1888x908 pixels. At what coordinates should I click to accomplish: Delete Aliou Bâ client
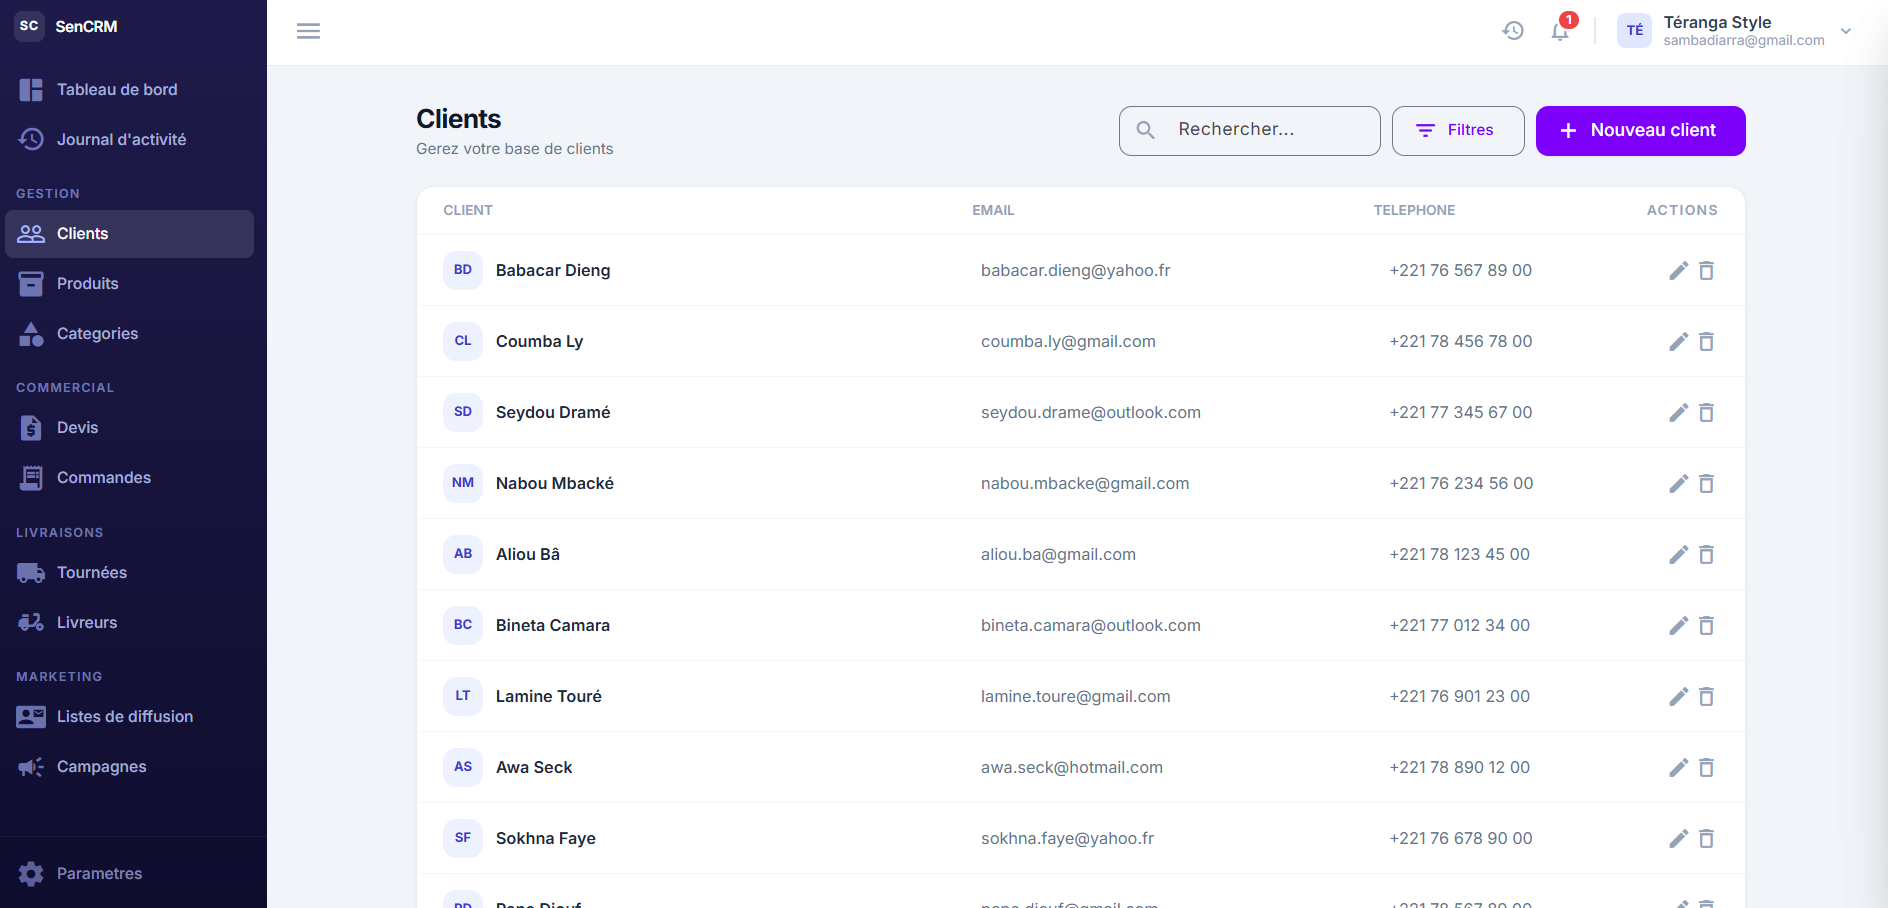(x=1707, y=555)
